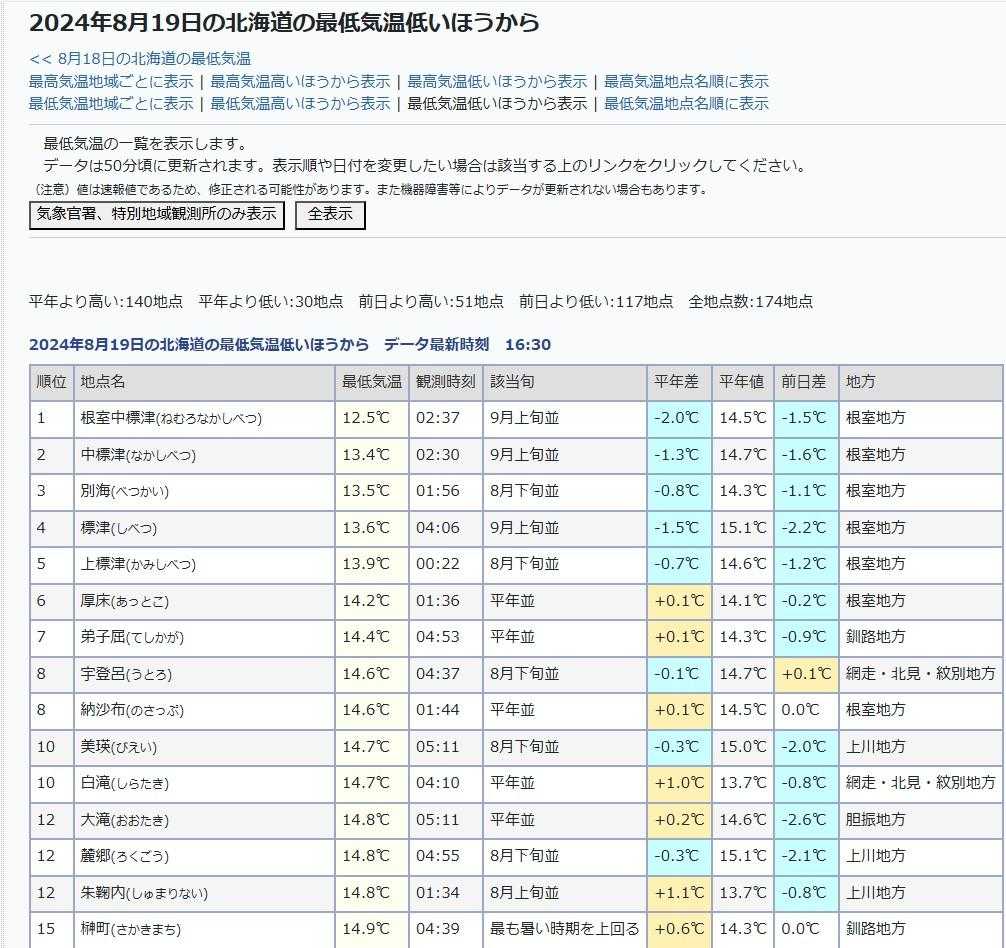Image resolution: width=1006 pixels, height=948 pixels.
Task: Click 最低気温地点名順に表示 link
Action: click(x=686, y=103)
